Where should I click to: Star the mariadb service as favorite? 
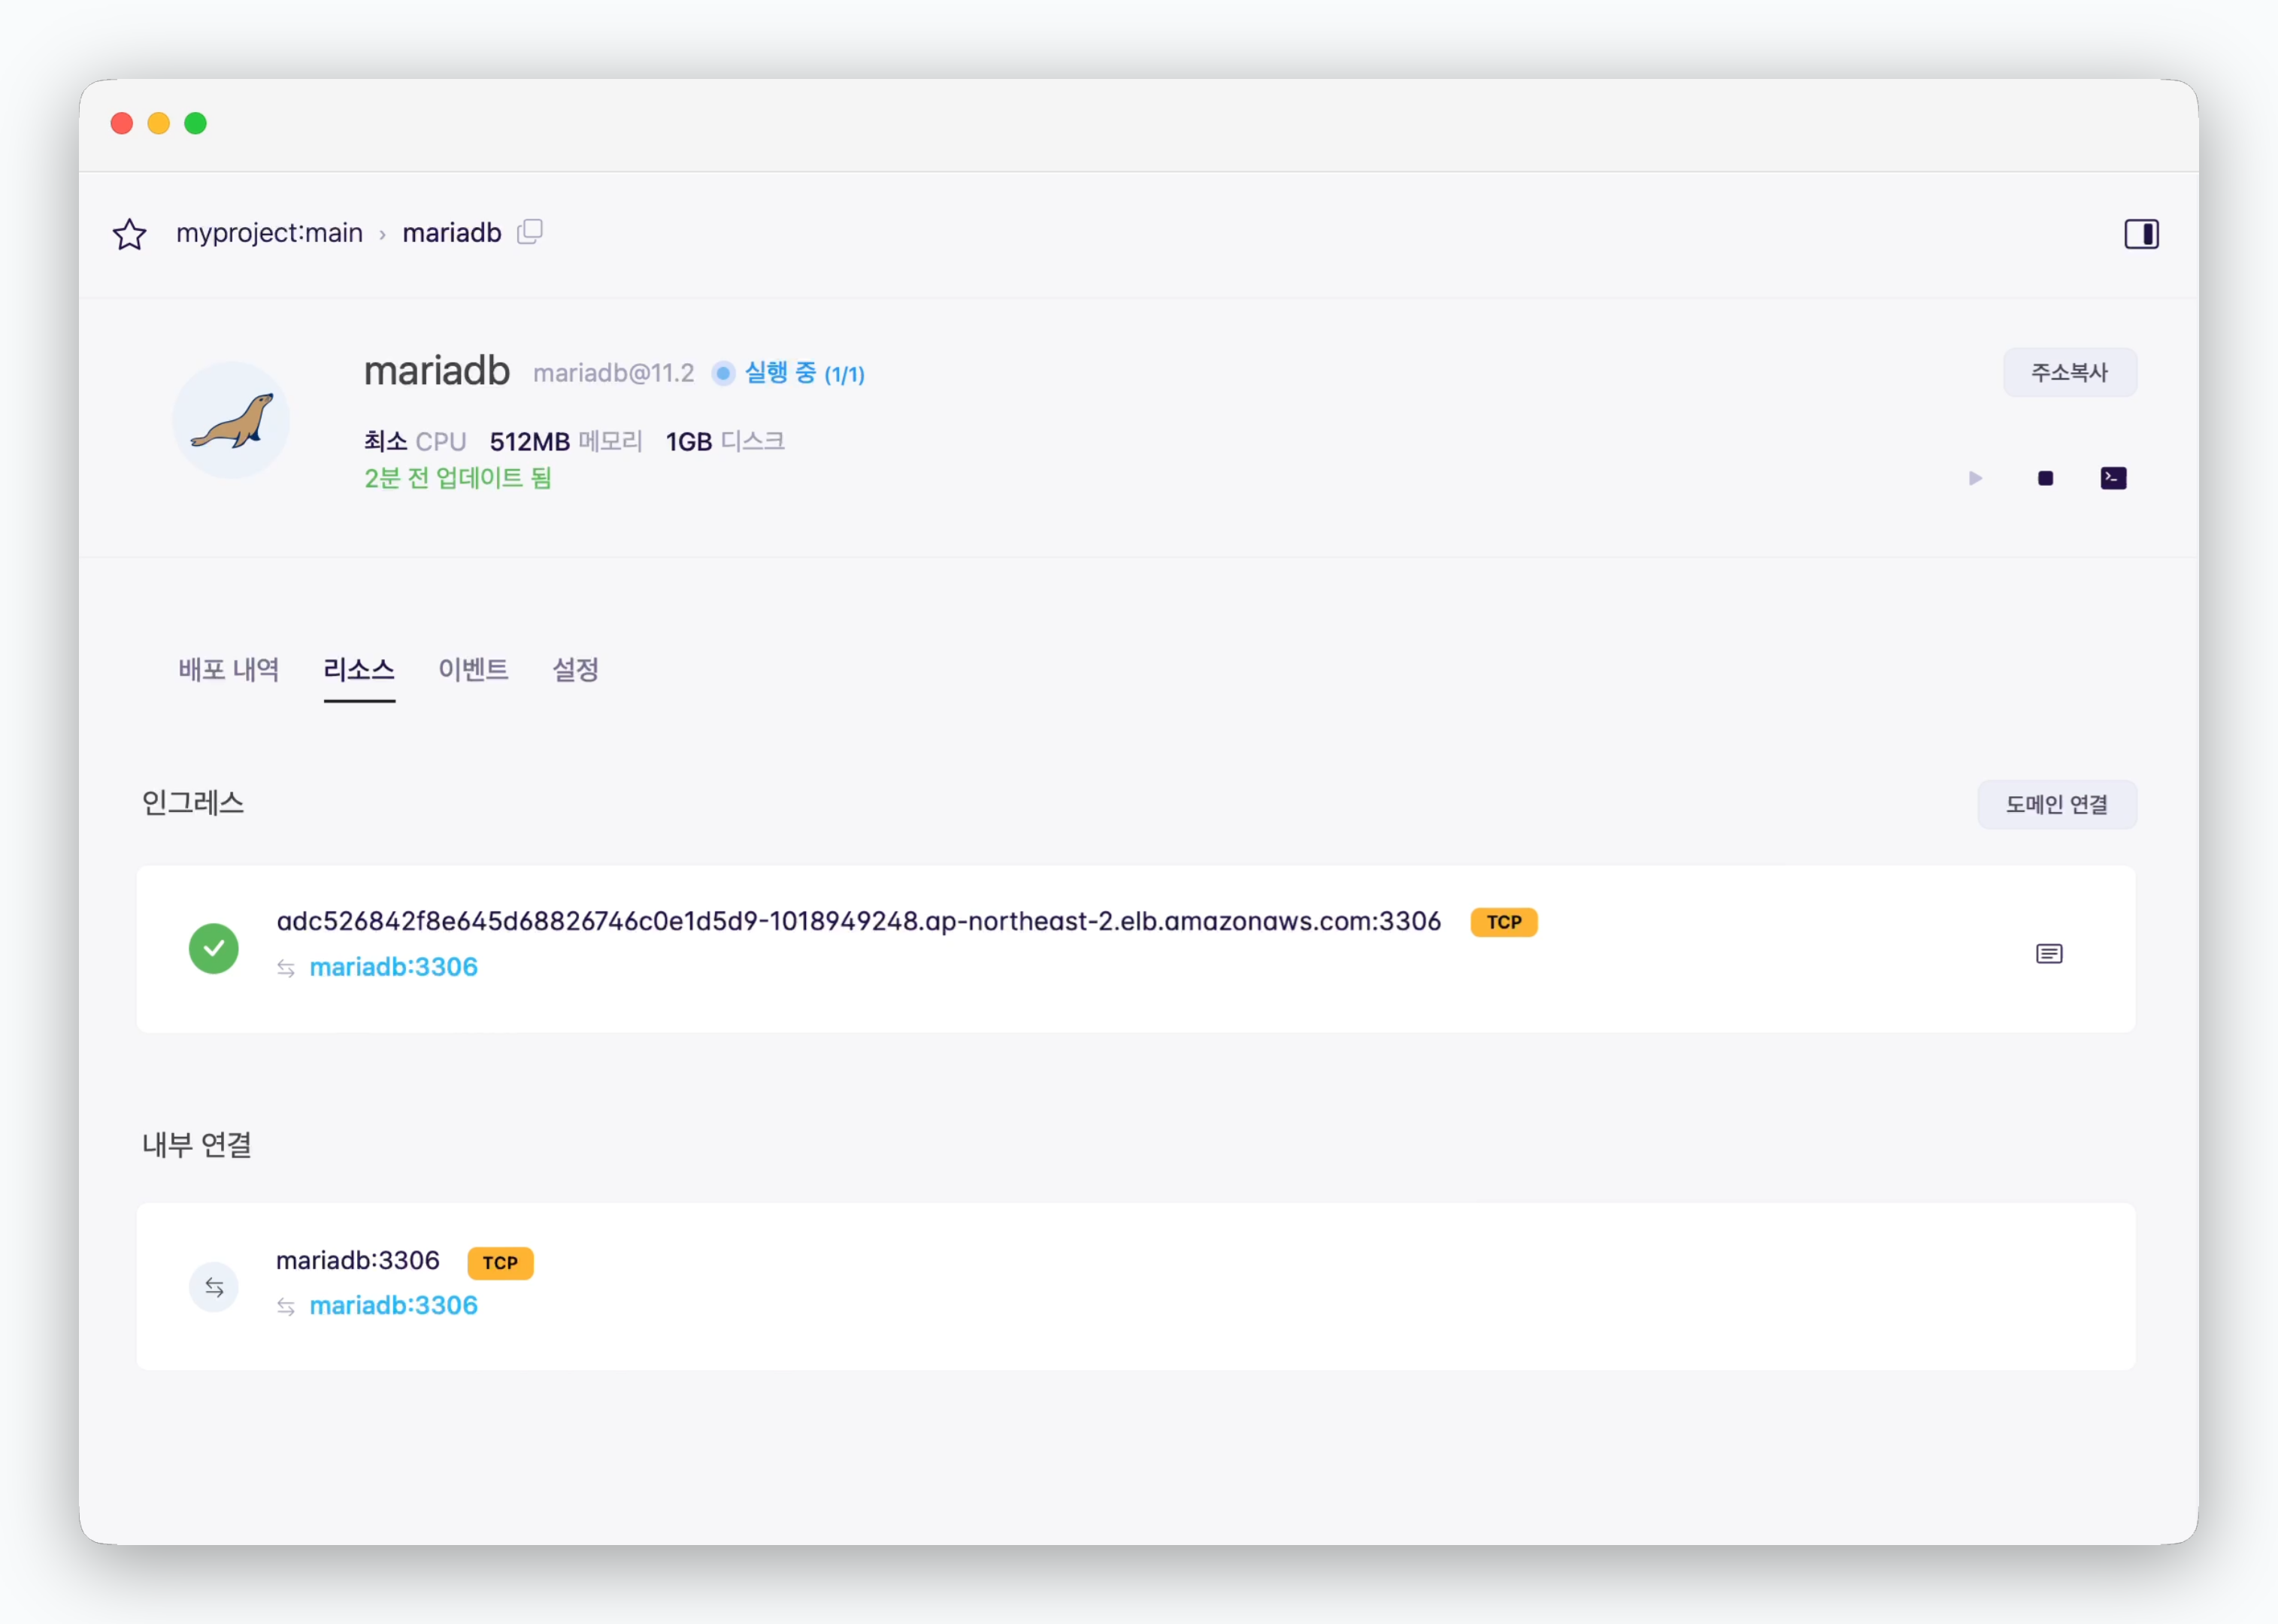[x=129, y=234]
